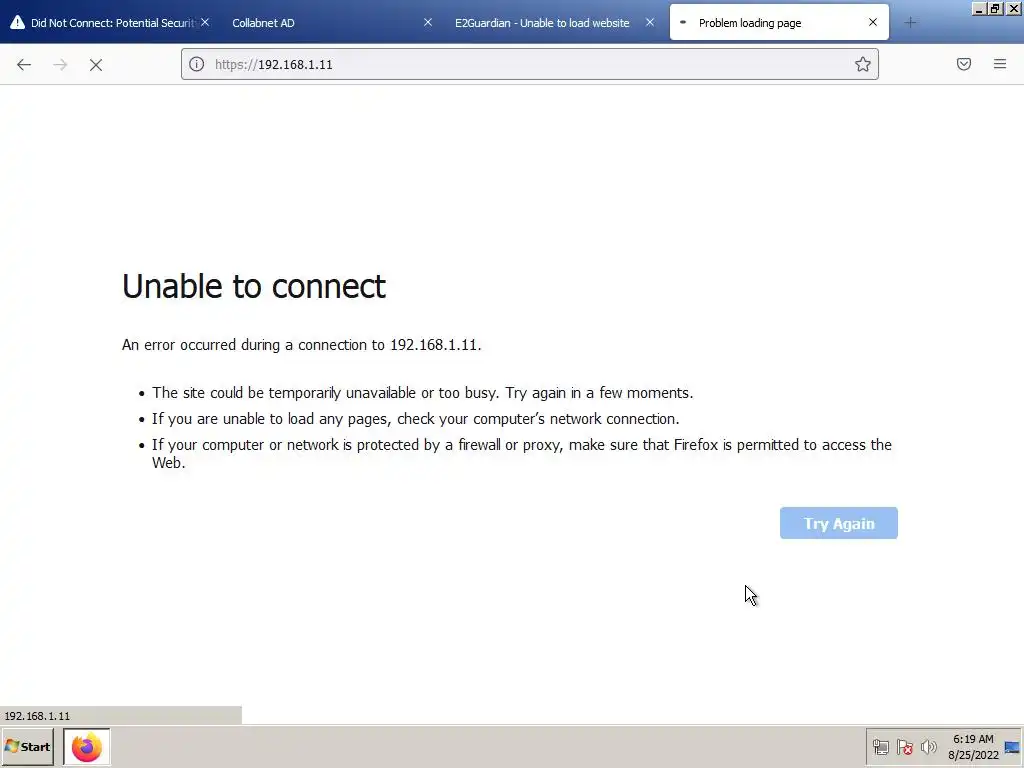Viewport: 1024px width, 768px height.
Task: Close the 'Did Not Connect' tab
Action: 205,22
